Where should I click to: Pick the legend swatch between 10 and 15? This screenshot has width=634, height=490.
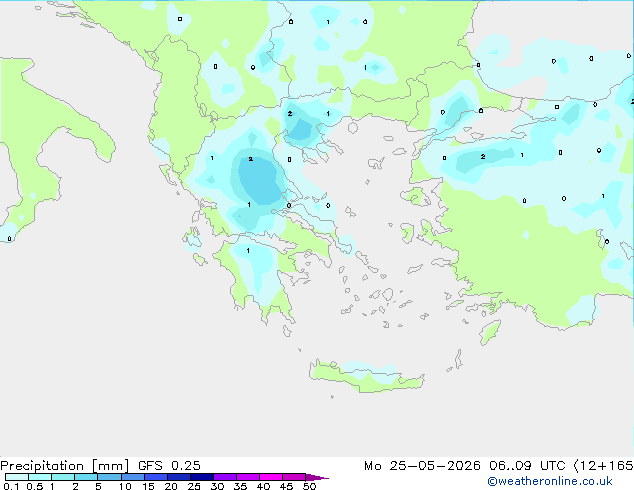[x=132, y=477]
